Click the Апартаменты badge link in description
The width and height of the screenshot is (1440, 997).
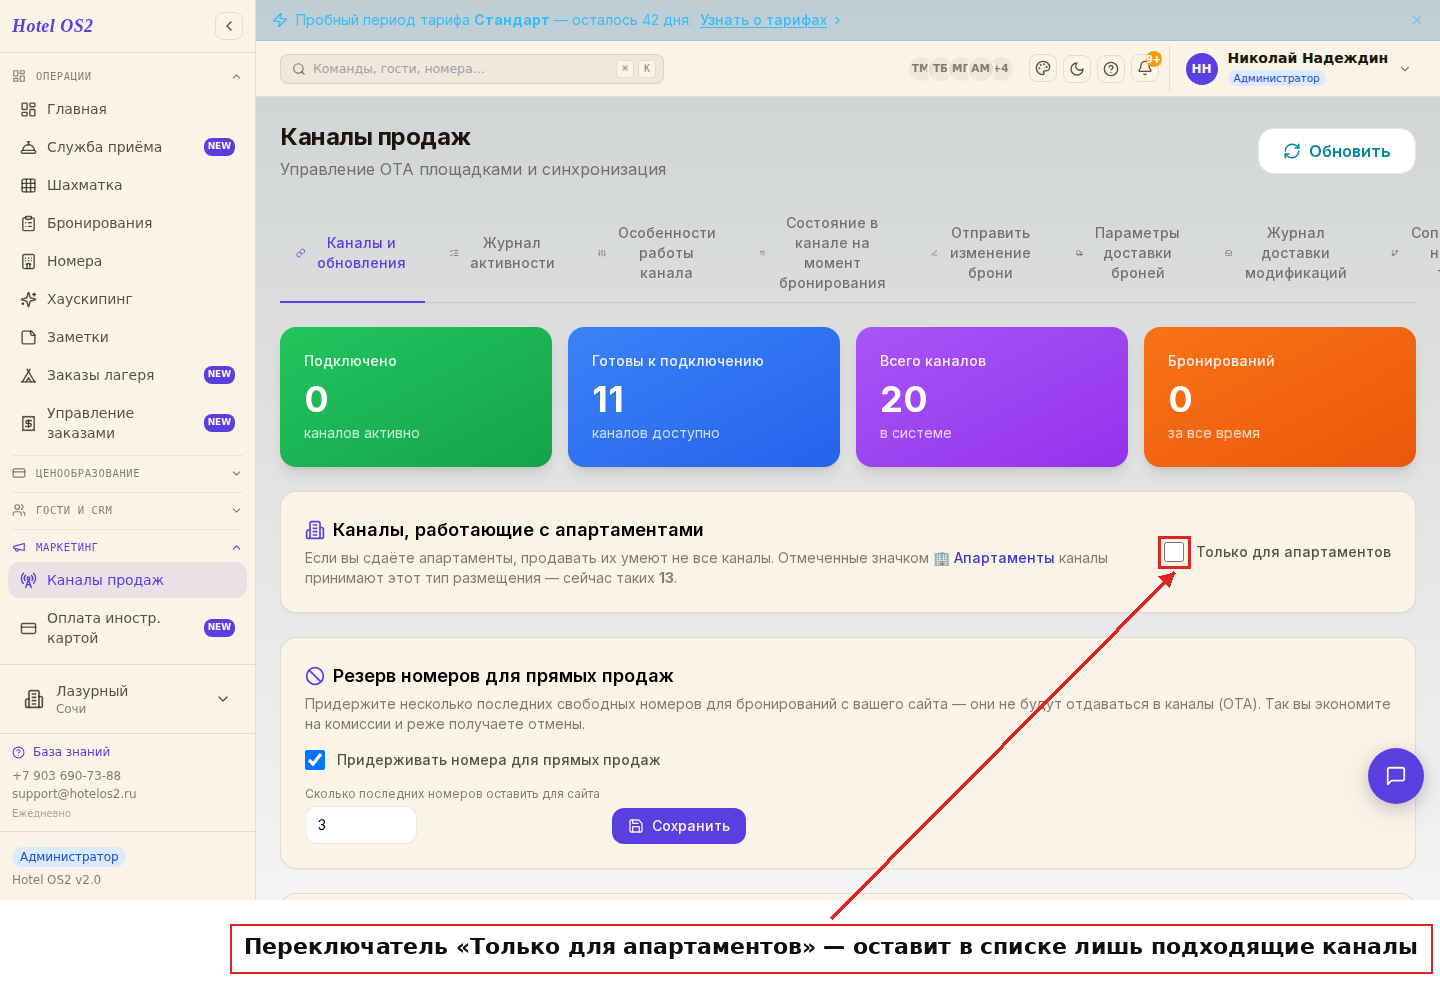click(x=994, y=558)
